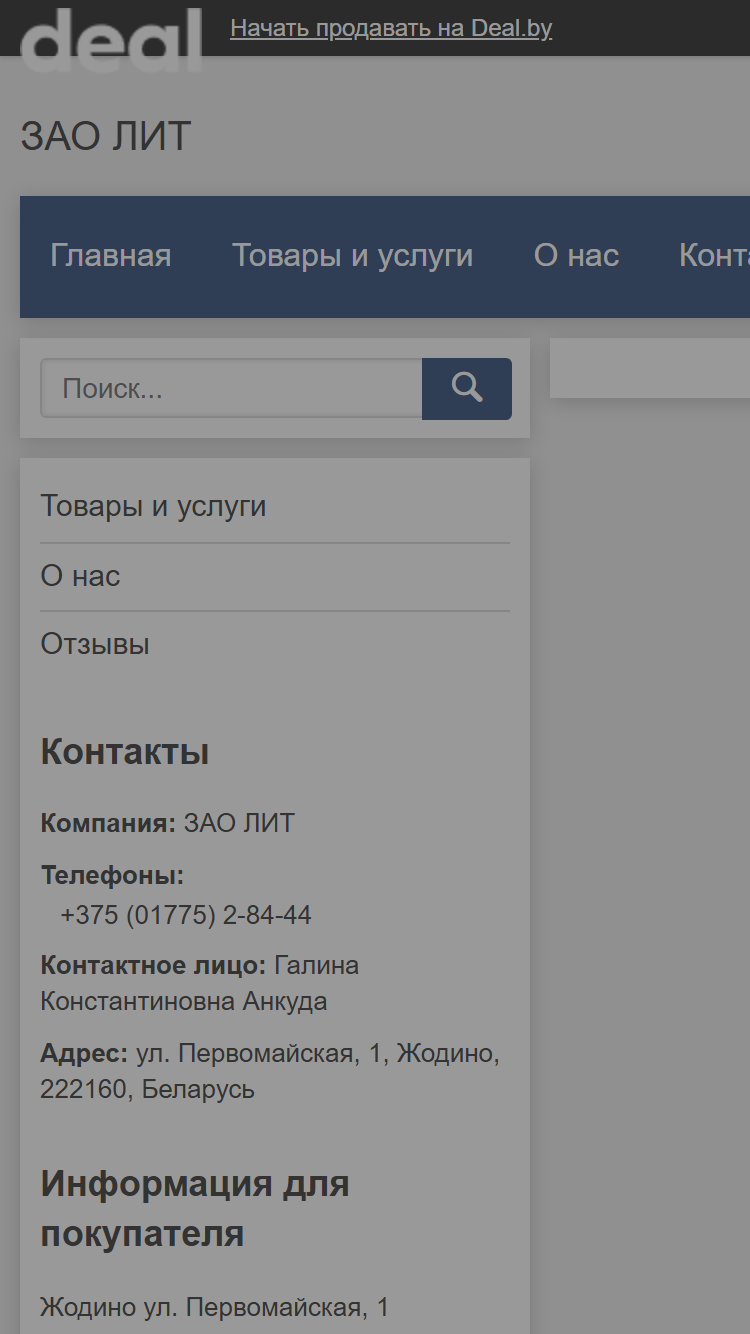The image size is (750, 1334).
Task: Open Отзывы in sidebar list
Action: 95,644
